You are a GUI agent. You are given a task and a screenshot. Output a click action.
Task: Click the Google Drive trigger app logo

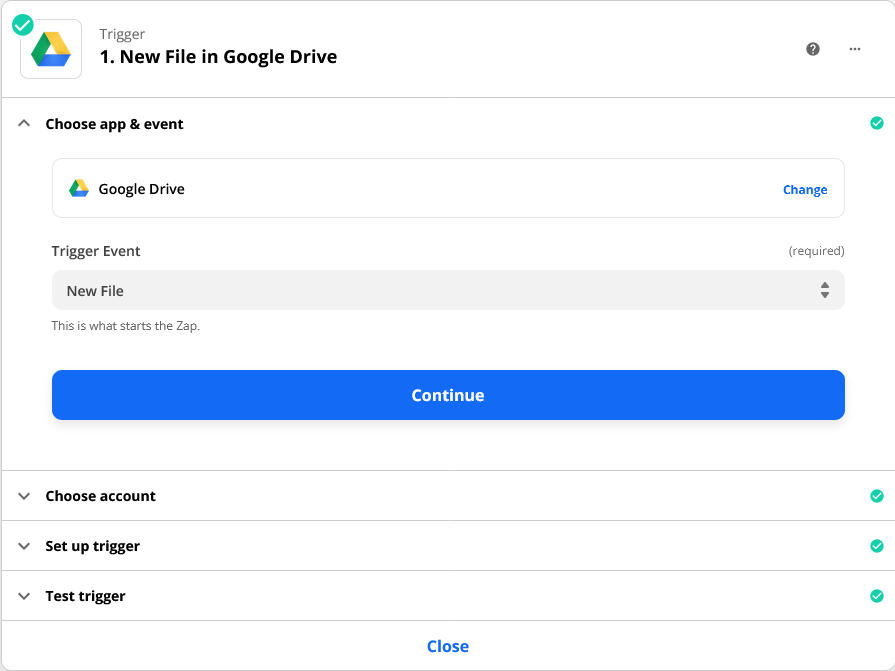51,49
